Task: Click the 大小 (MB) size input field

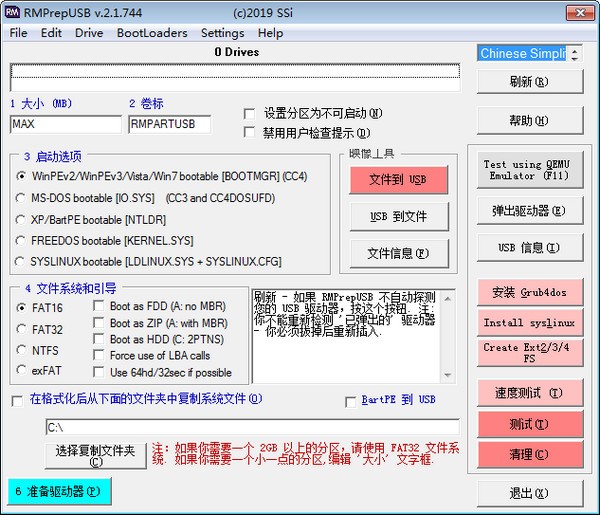Action: tap(65, 124)
